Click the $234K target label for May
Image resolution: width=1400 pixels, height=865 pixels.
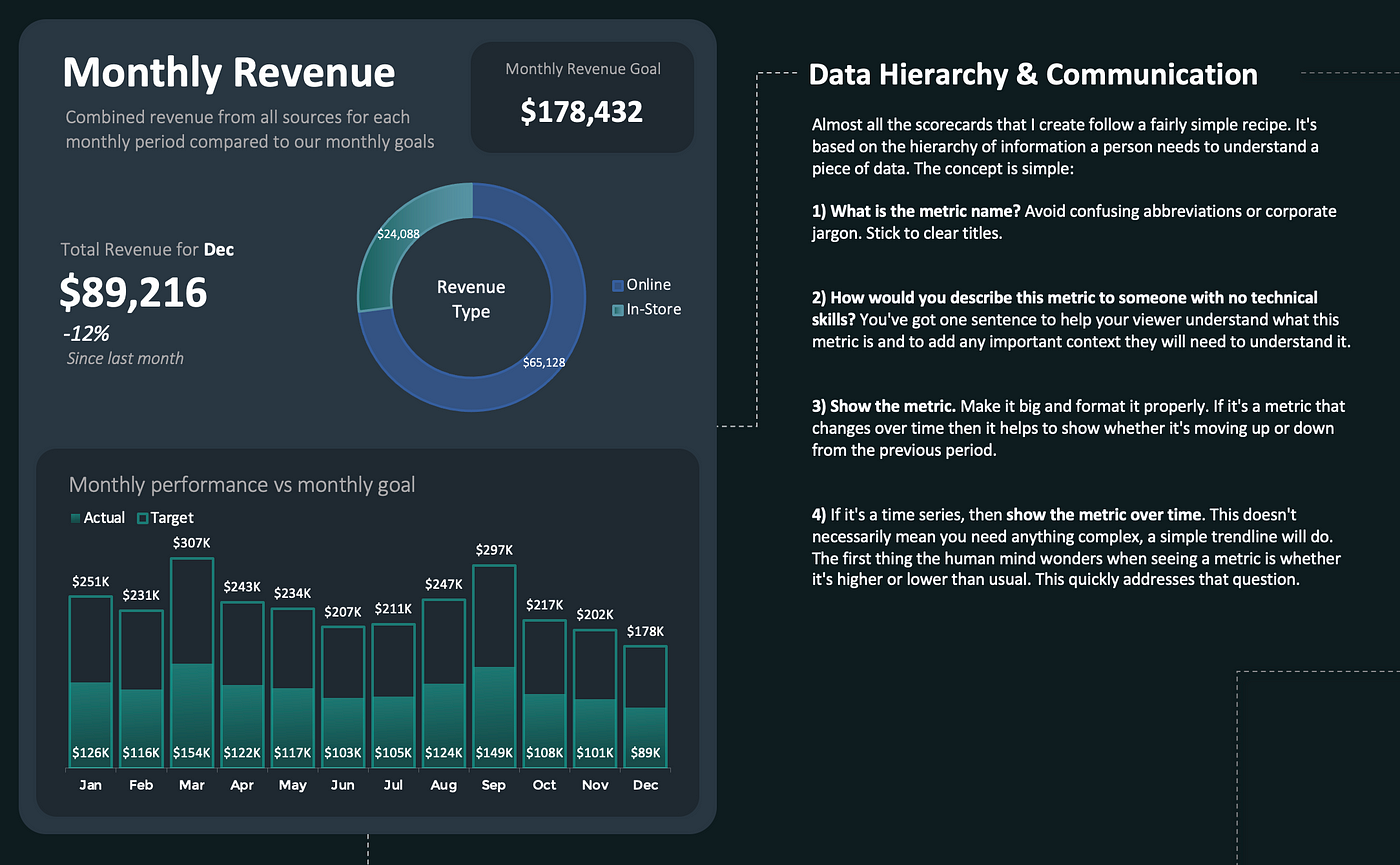tap(292, 593)
